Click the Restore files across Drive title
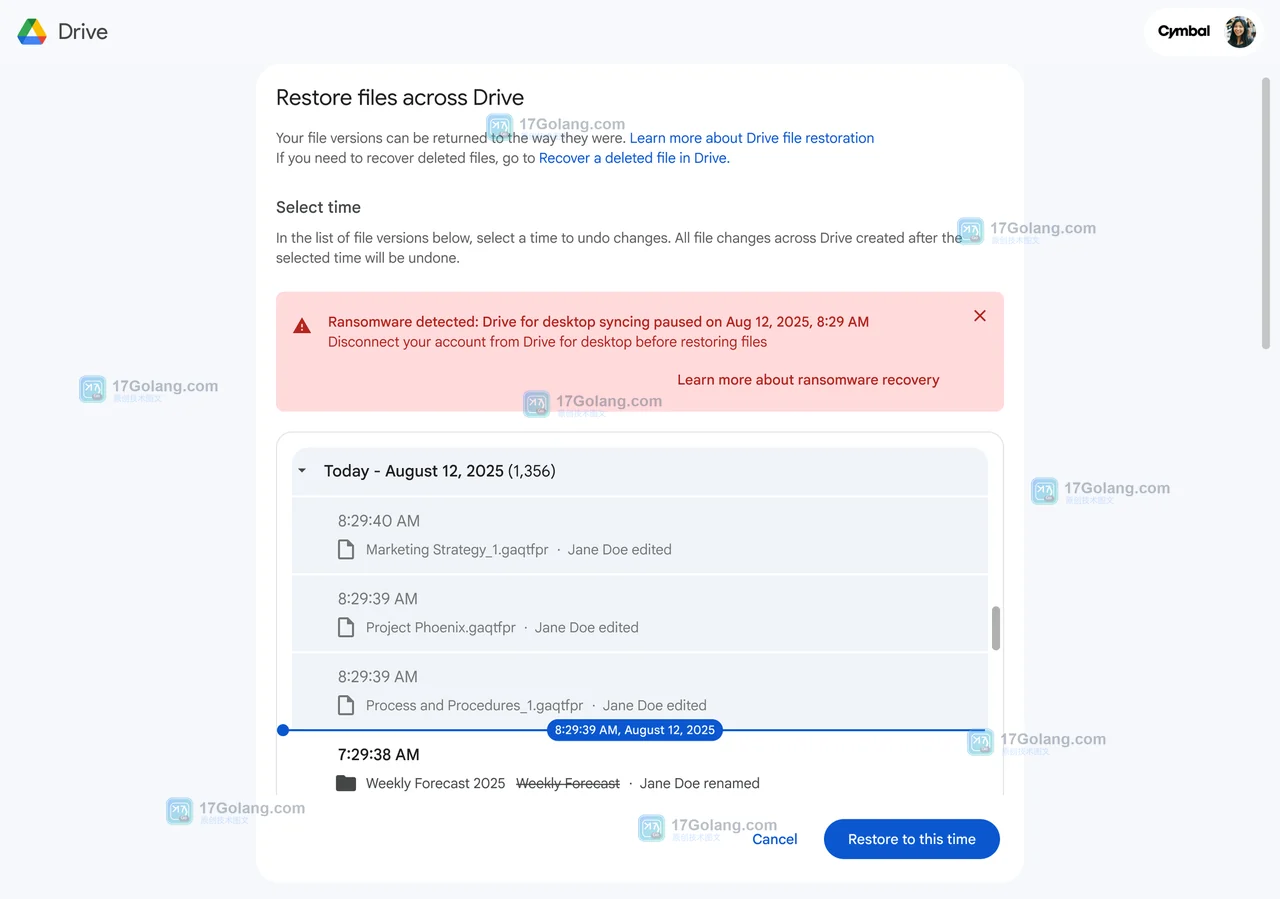Image resolution: width=1280 pixels, height=899 pixels. click(400, 98)
